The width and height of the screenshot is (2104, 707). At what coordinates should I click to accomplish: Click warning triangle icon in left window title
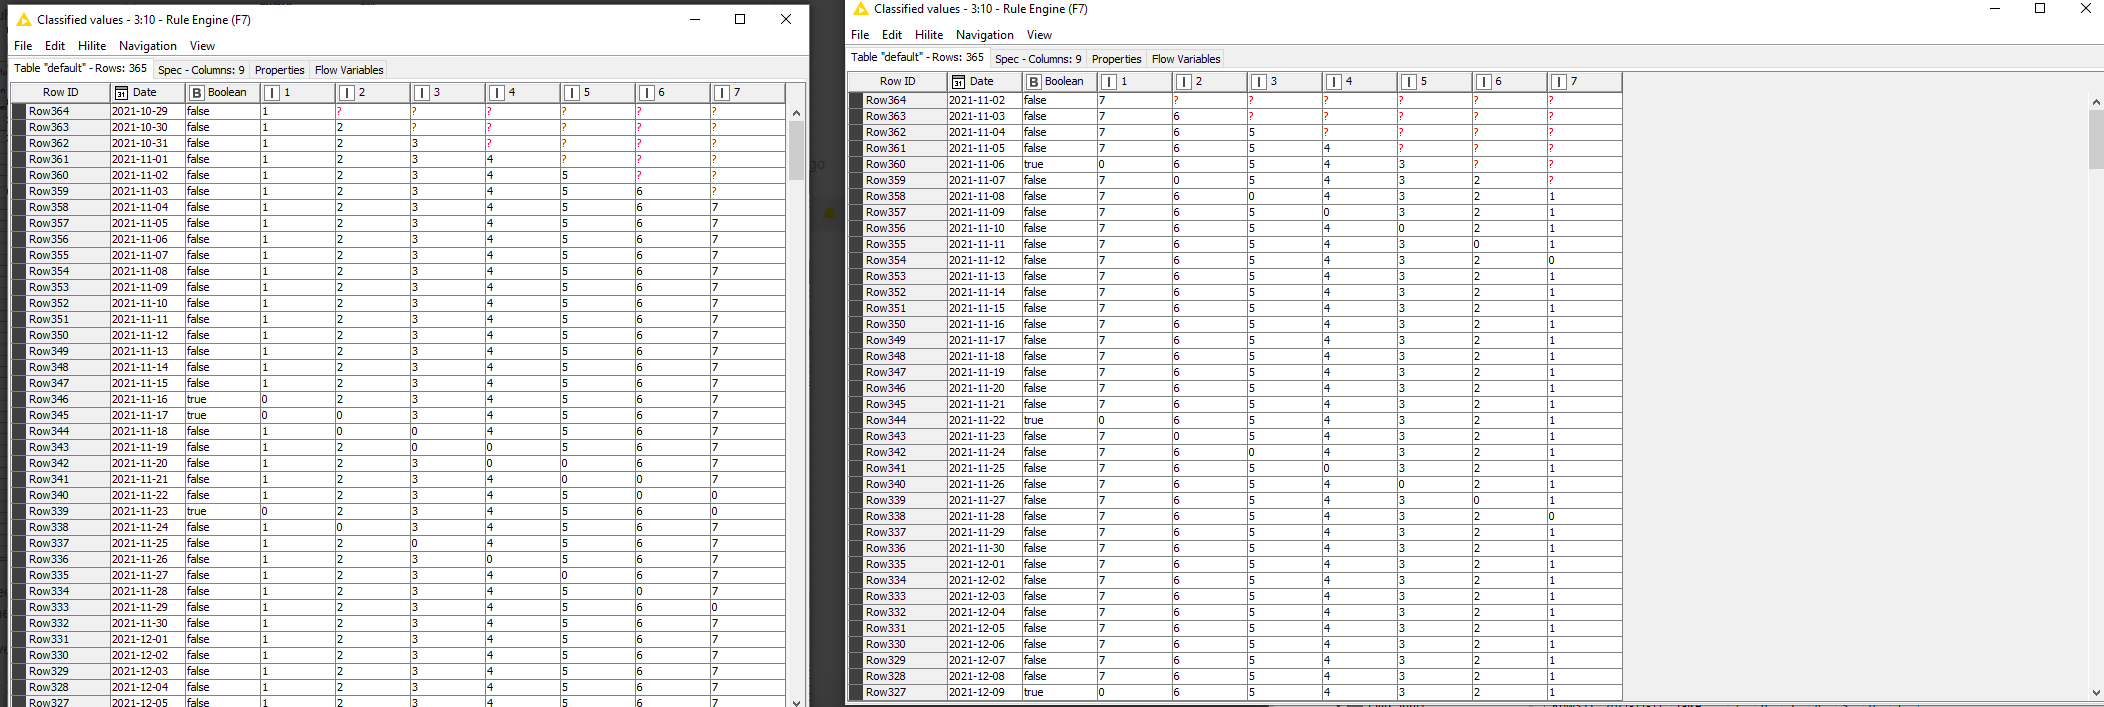tap(24, 20)
